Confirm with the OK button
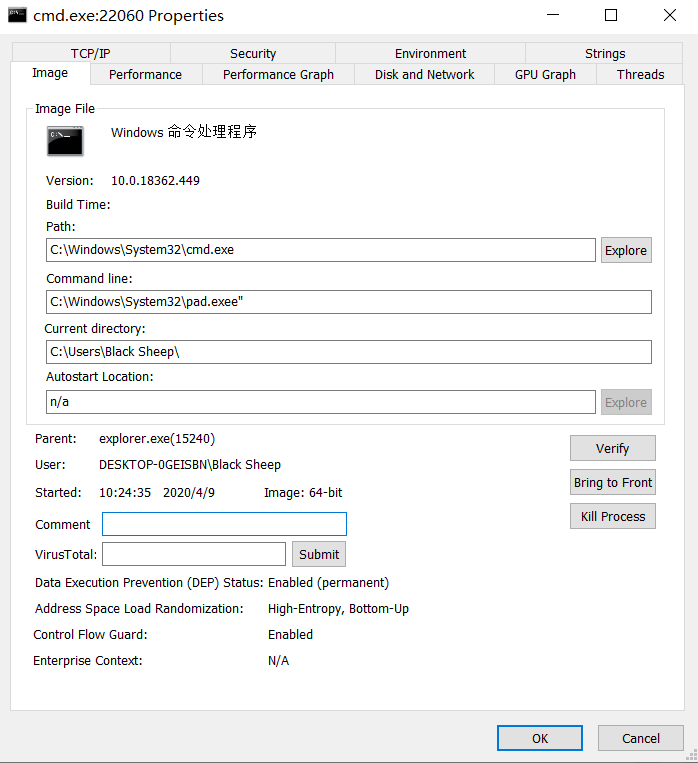Screen dimensions: 698x763 (x=540, y=738)
